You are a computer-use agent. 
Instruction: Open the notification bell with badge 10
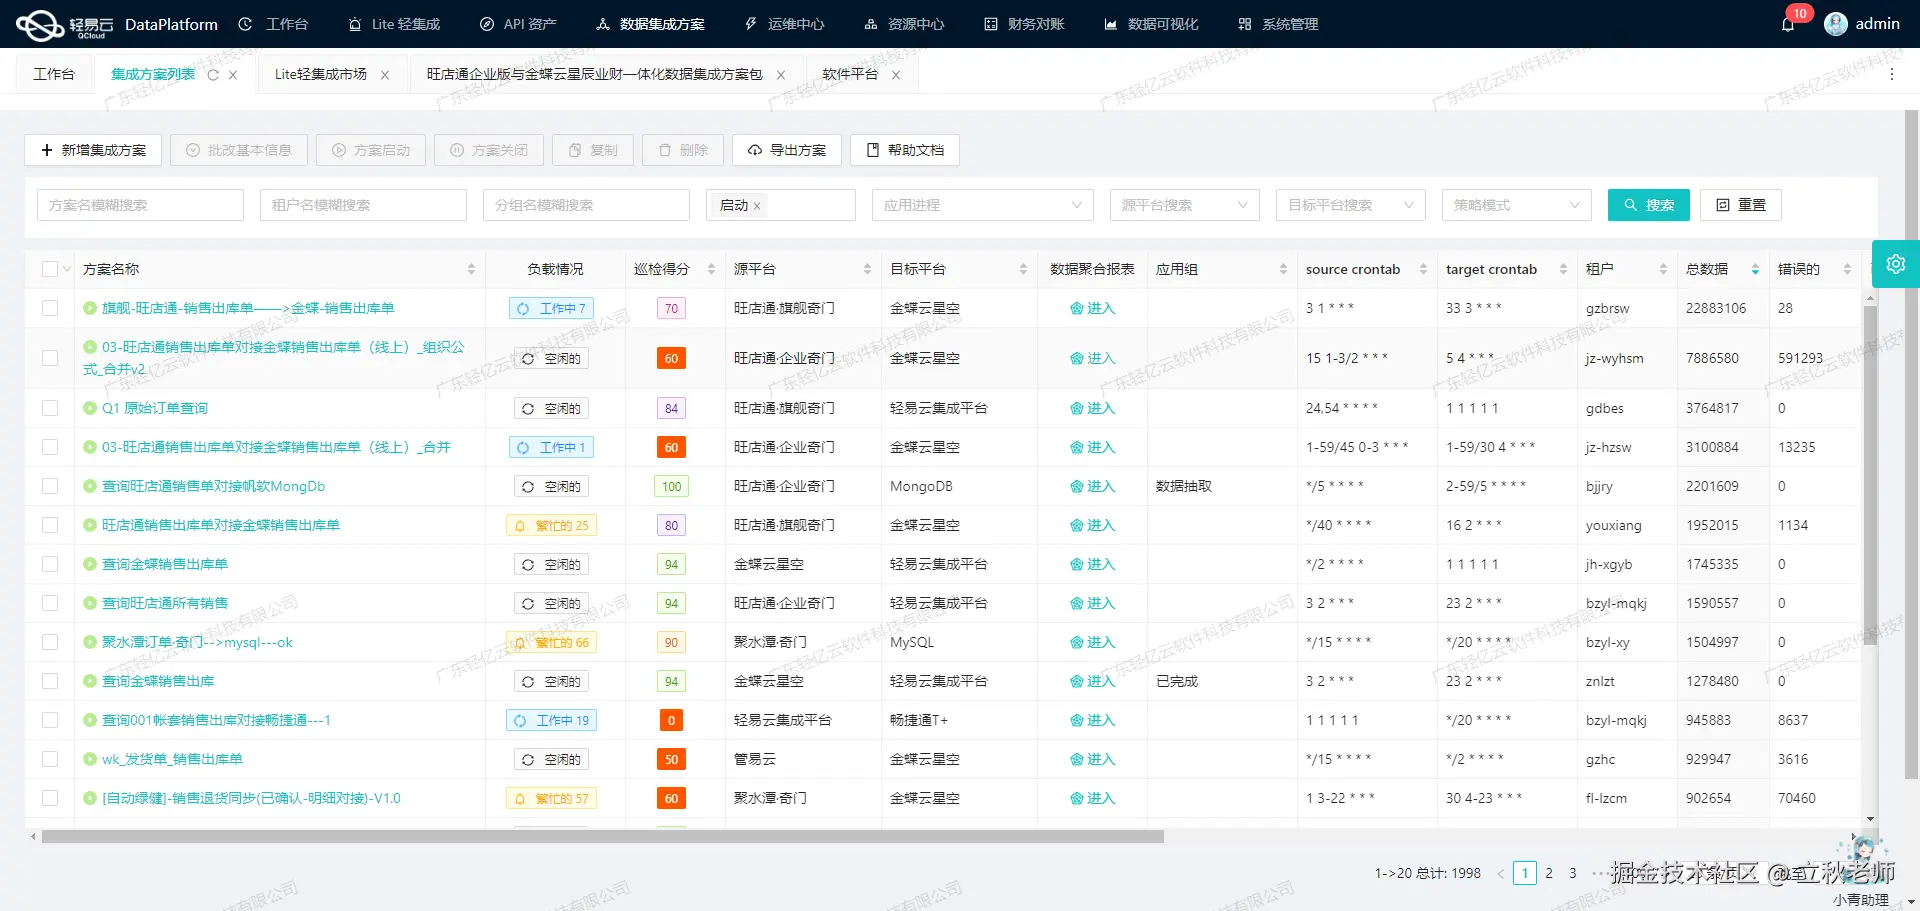(1789, 24)
